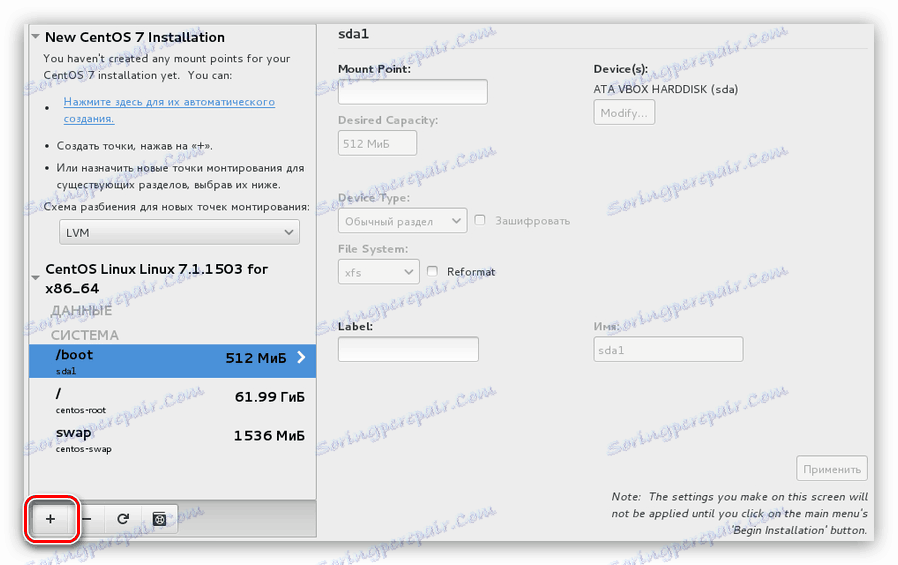Click the Modify... devices button
The image size is (898, 565).
(624, 113)
